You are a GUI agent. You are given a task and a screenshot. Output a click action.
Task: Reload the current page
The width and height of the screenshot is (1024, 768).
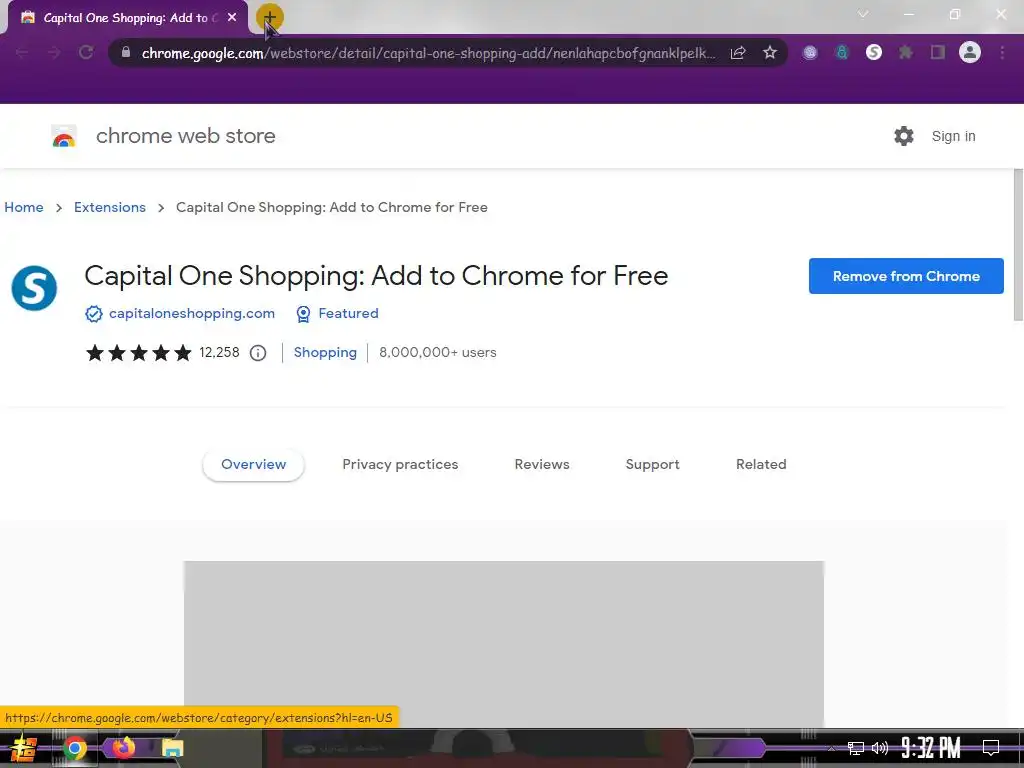coord(86,53)
